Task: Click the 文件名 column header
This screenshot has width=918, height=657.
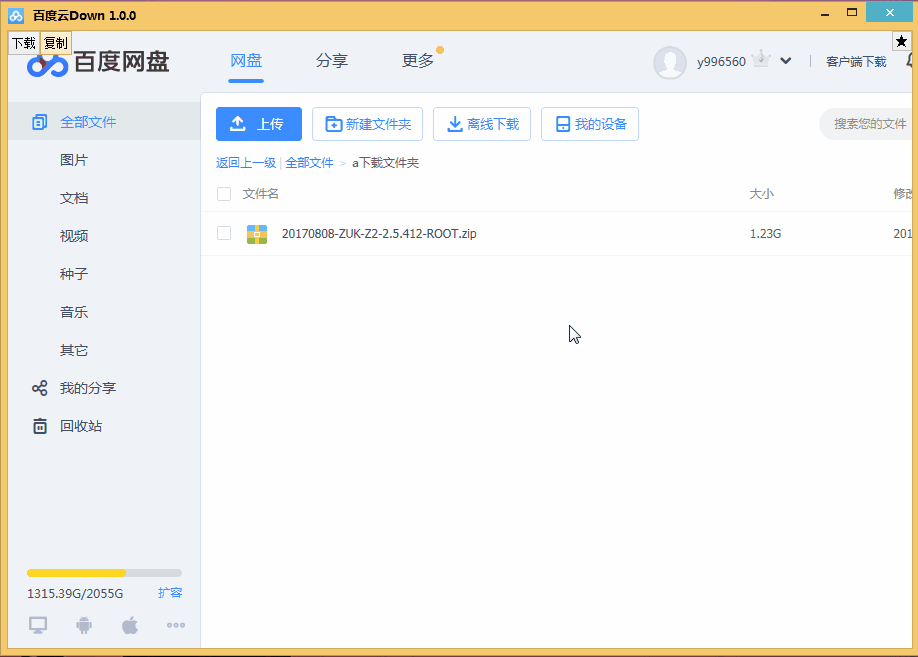Action: 261,194
